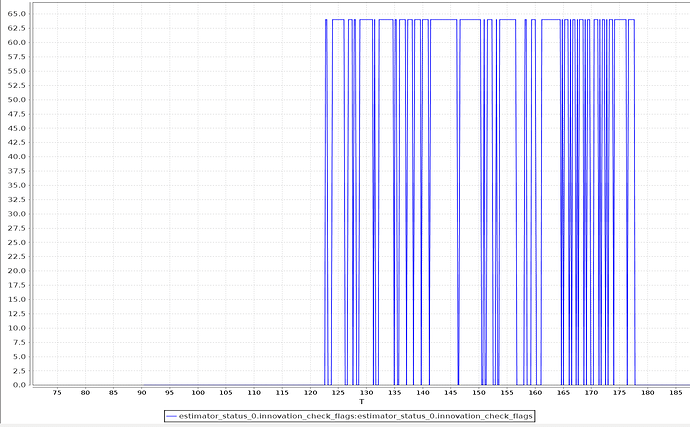Click the 65.0 y-axis tick label
The height and width of the screenshot is (427, 690).
(x=17, y=14)
